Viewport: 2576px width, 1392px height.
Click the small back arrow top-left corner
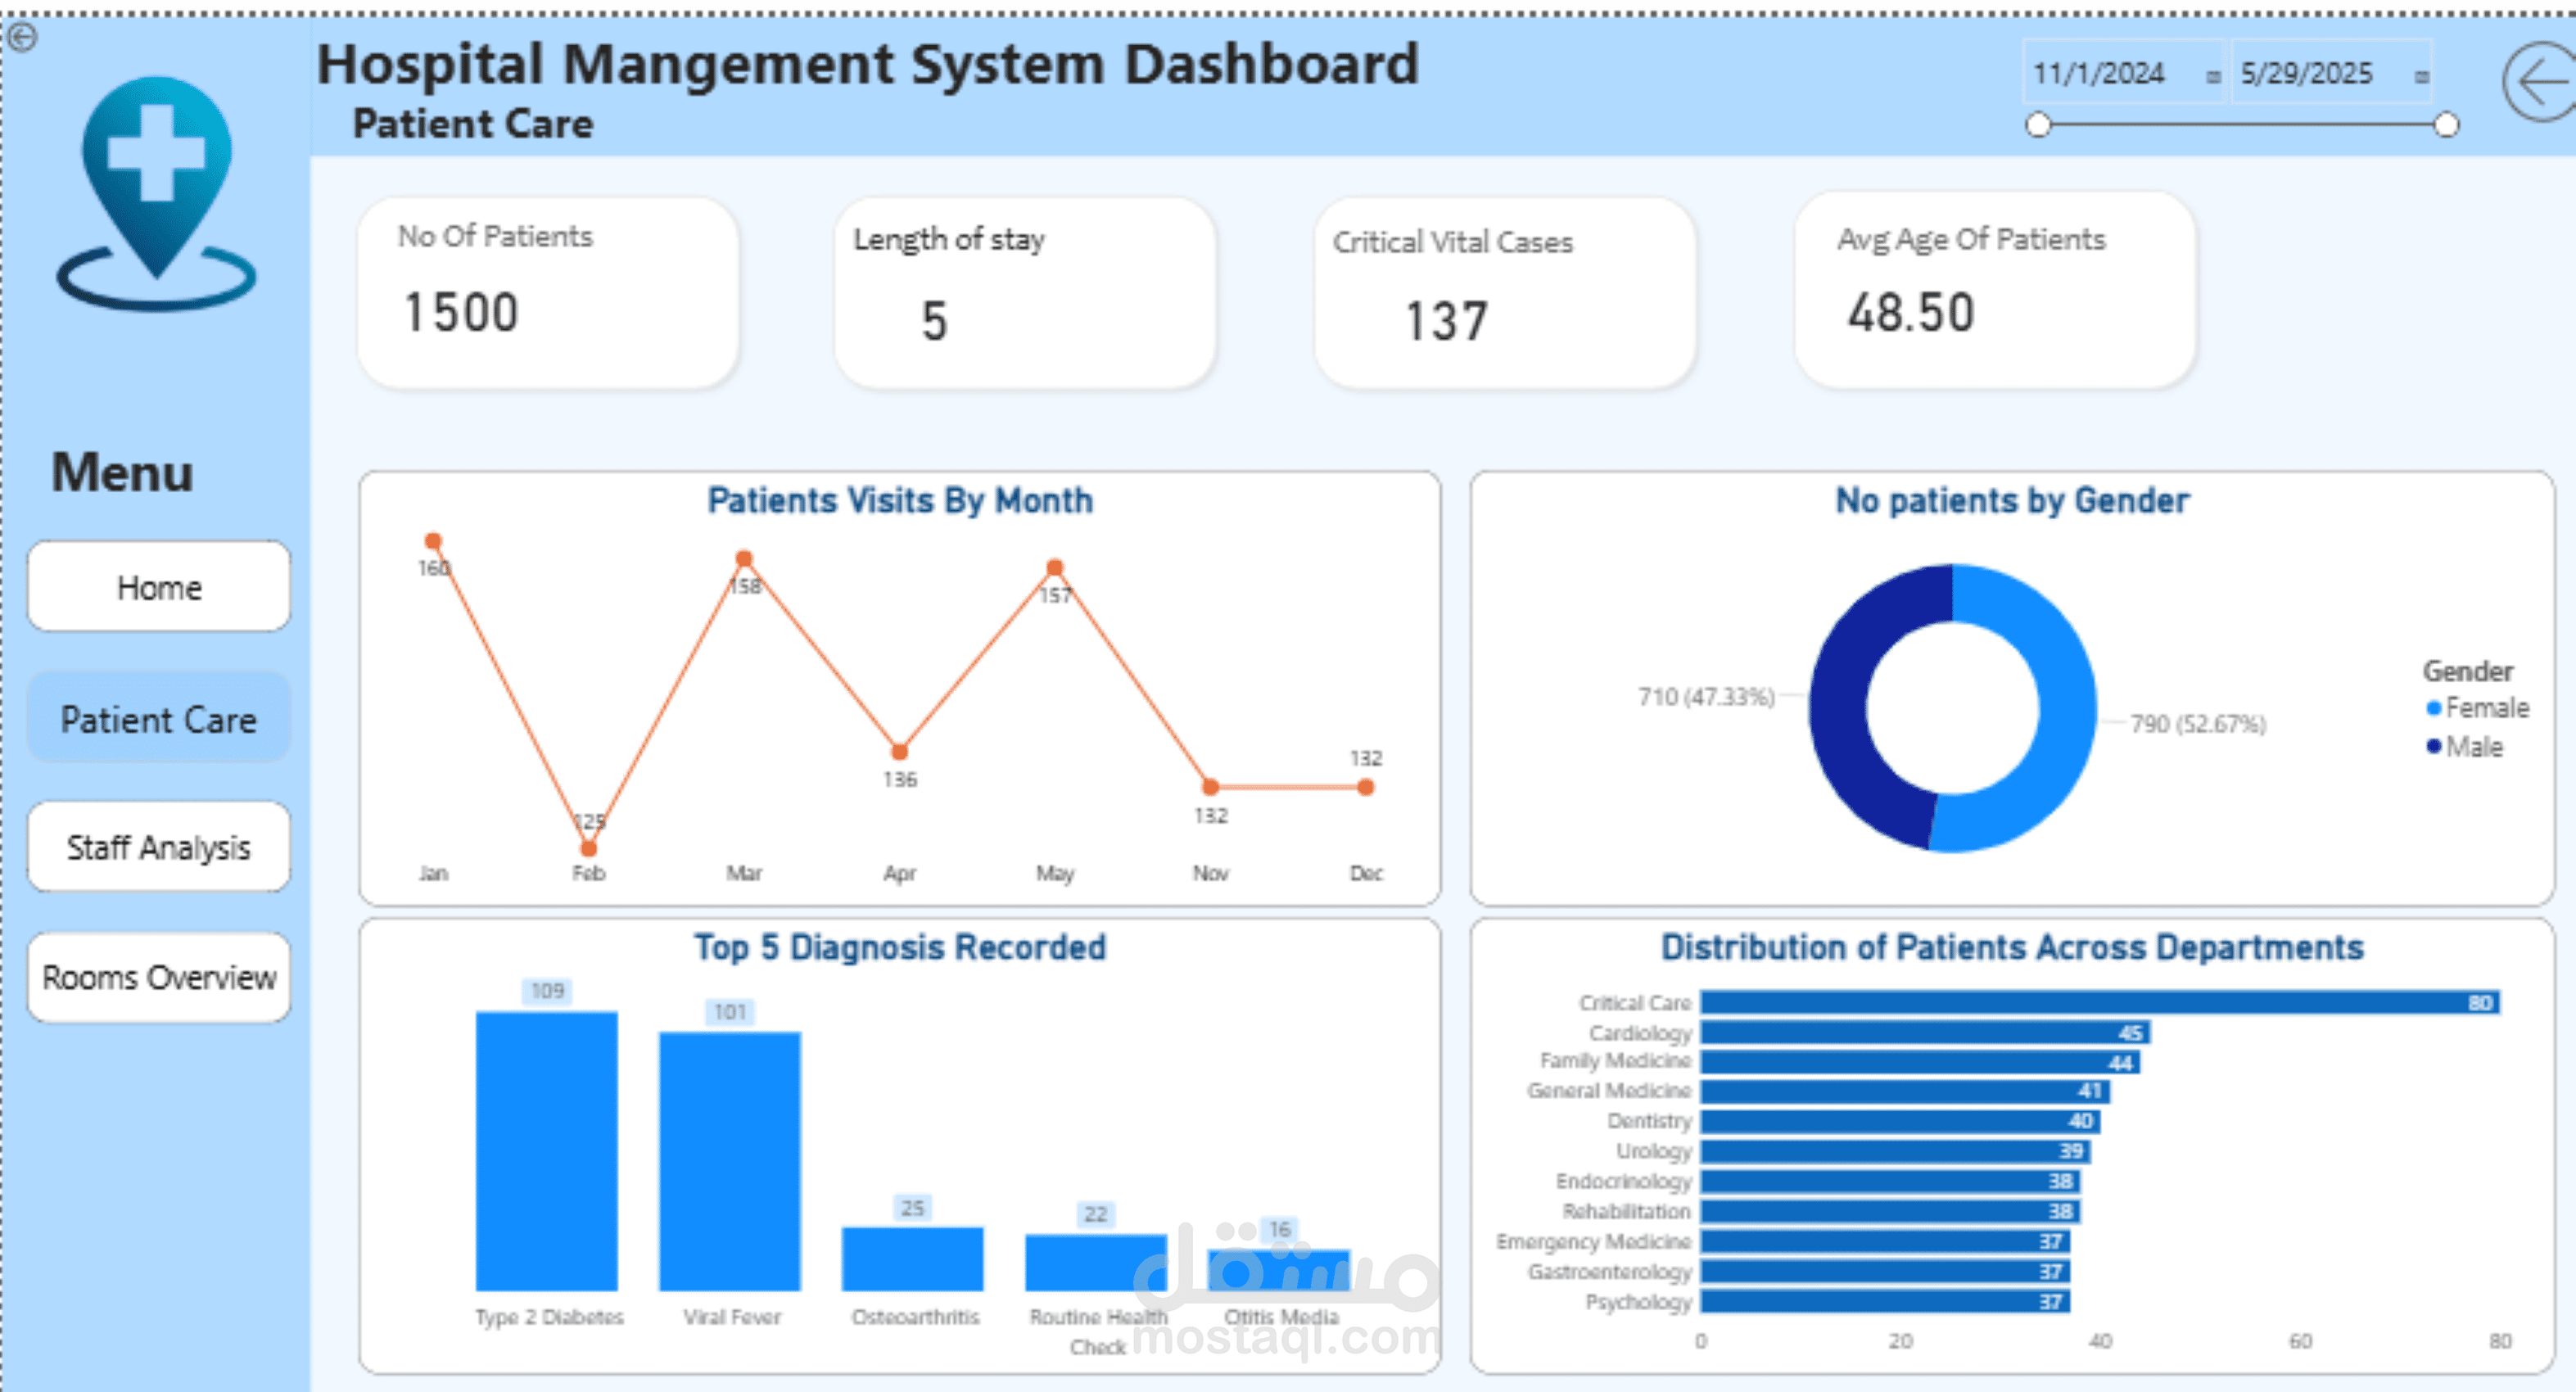(x=22, y=38)
